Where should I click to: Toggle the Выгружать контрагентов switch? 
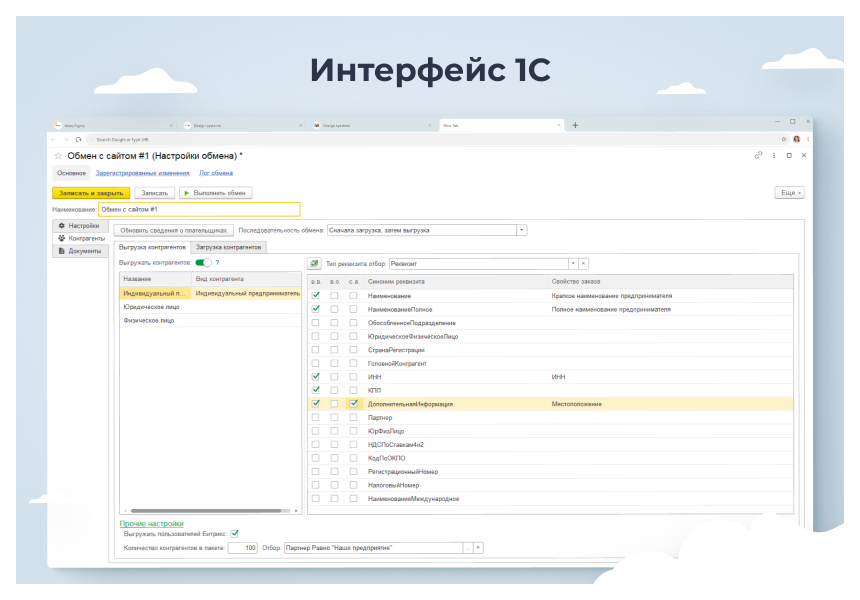pyautogui.click(x=202, y=262)
